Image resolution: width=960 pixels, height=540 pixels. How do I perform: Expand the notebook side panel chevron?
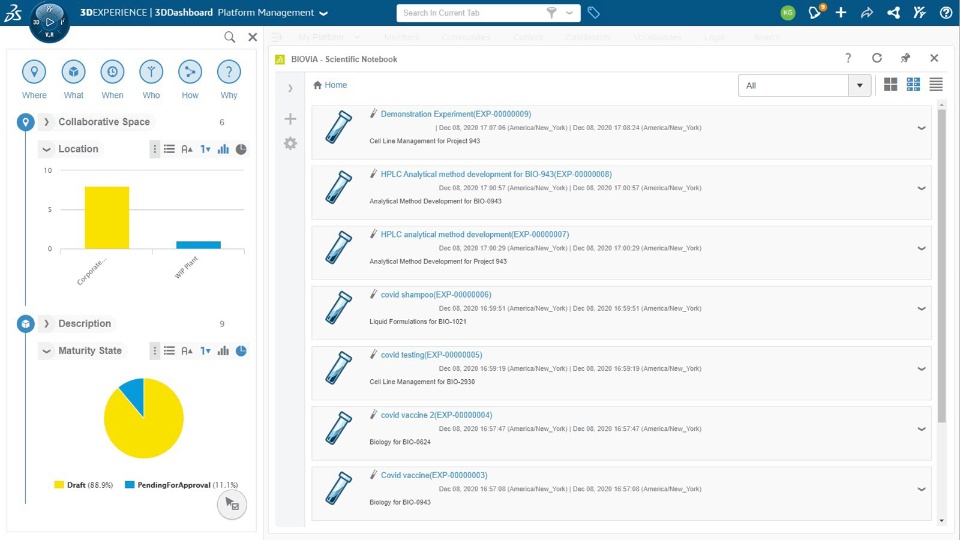coord(290,88)
